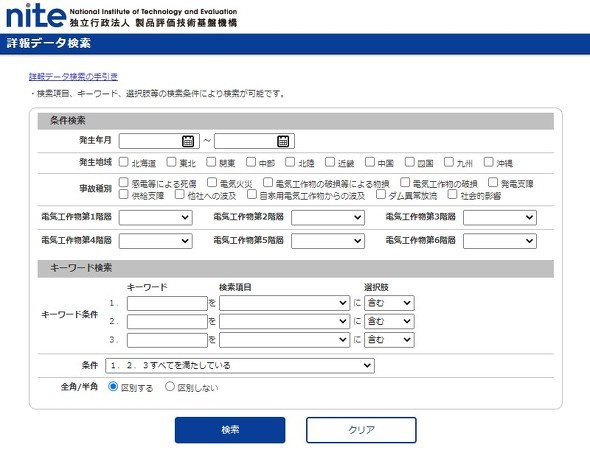Viewport: 590px width, 450px height.
Task: Click 全角/半角 label
Action: [79, 387]
